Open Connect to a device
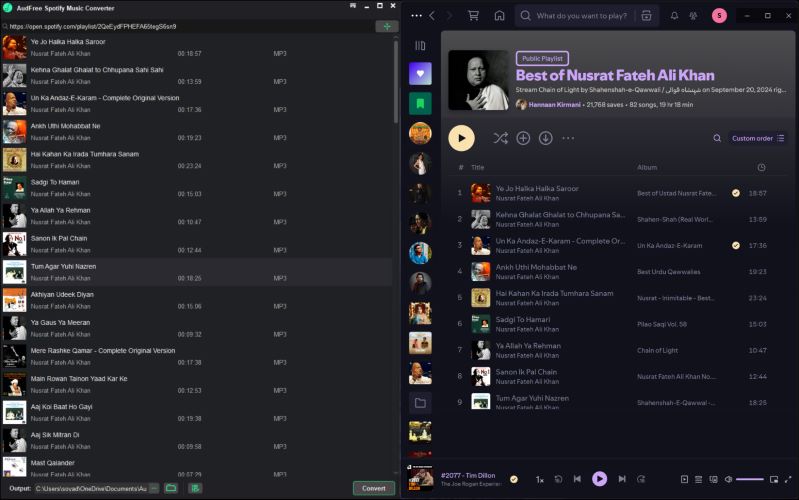Image resolution: width=799 pixels, height=500 pixels. (713, 479)
